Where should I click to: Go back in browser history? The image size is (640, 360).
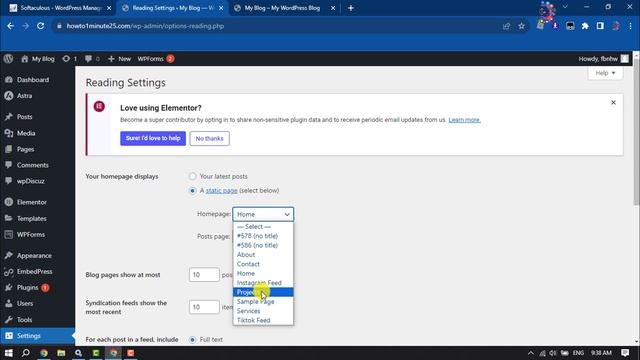[10, 26]
